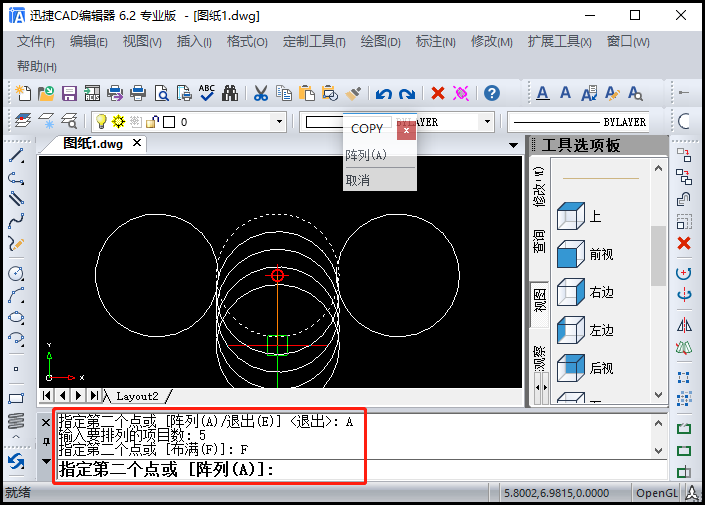Click the layer color square box
The image size is (705, 505).
pyautogui.click(x=169, y=122)
